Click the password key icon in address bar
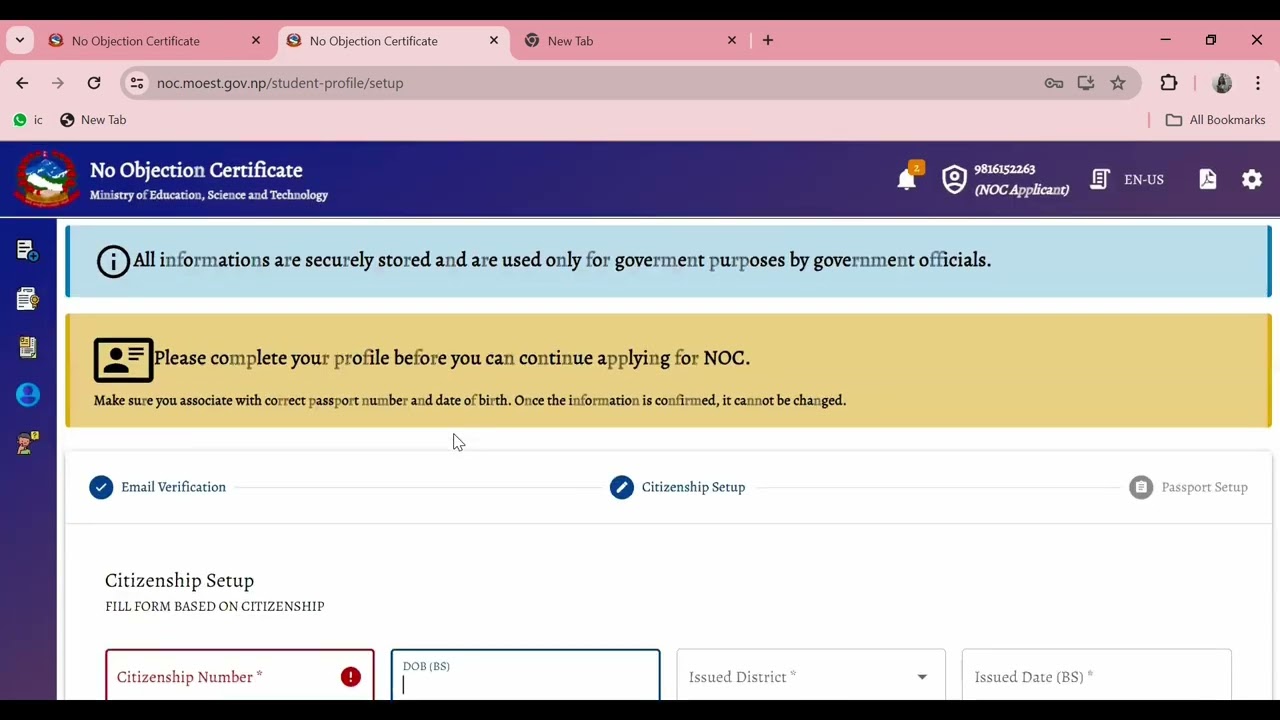Viewport: 1280px width, 720px height. pos(1054,83)
